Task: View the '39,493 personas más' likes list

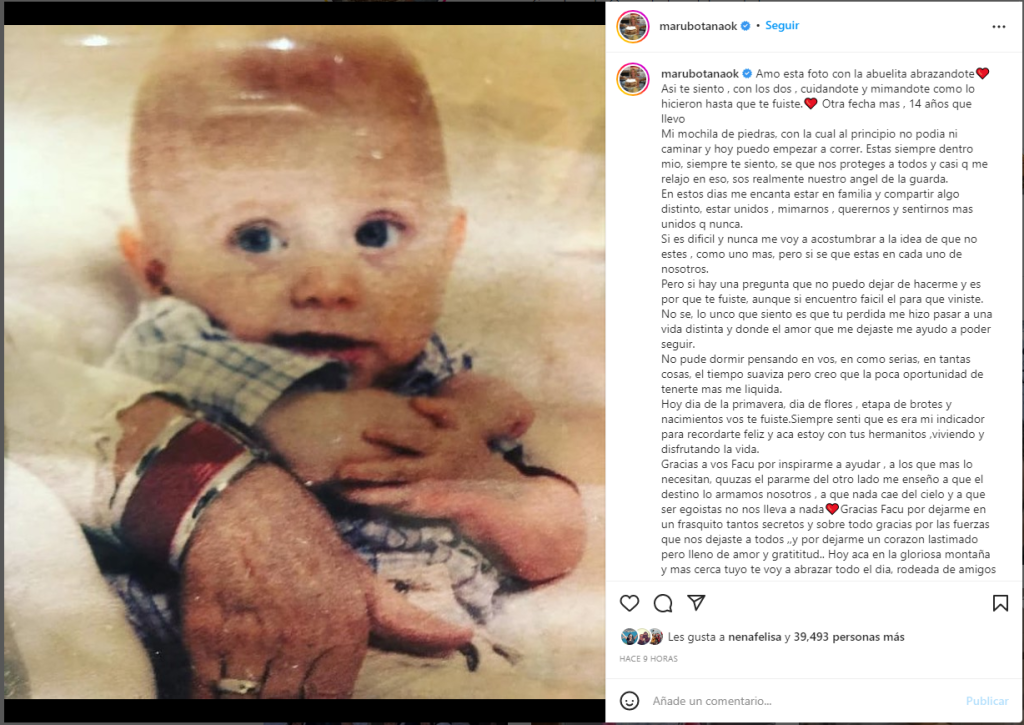Action: pos(849,637)
